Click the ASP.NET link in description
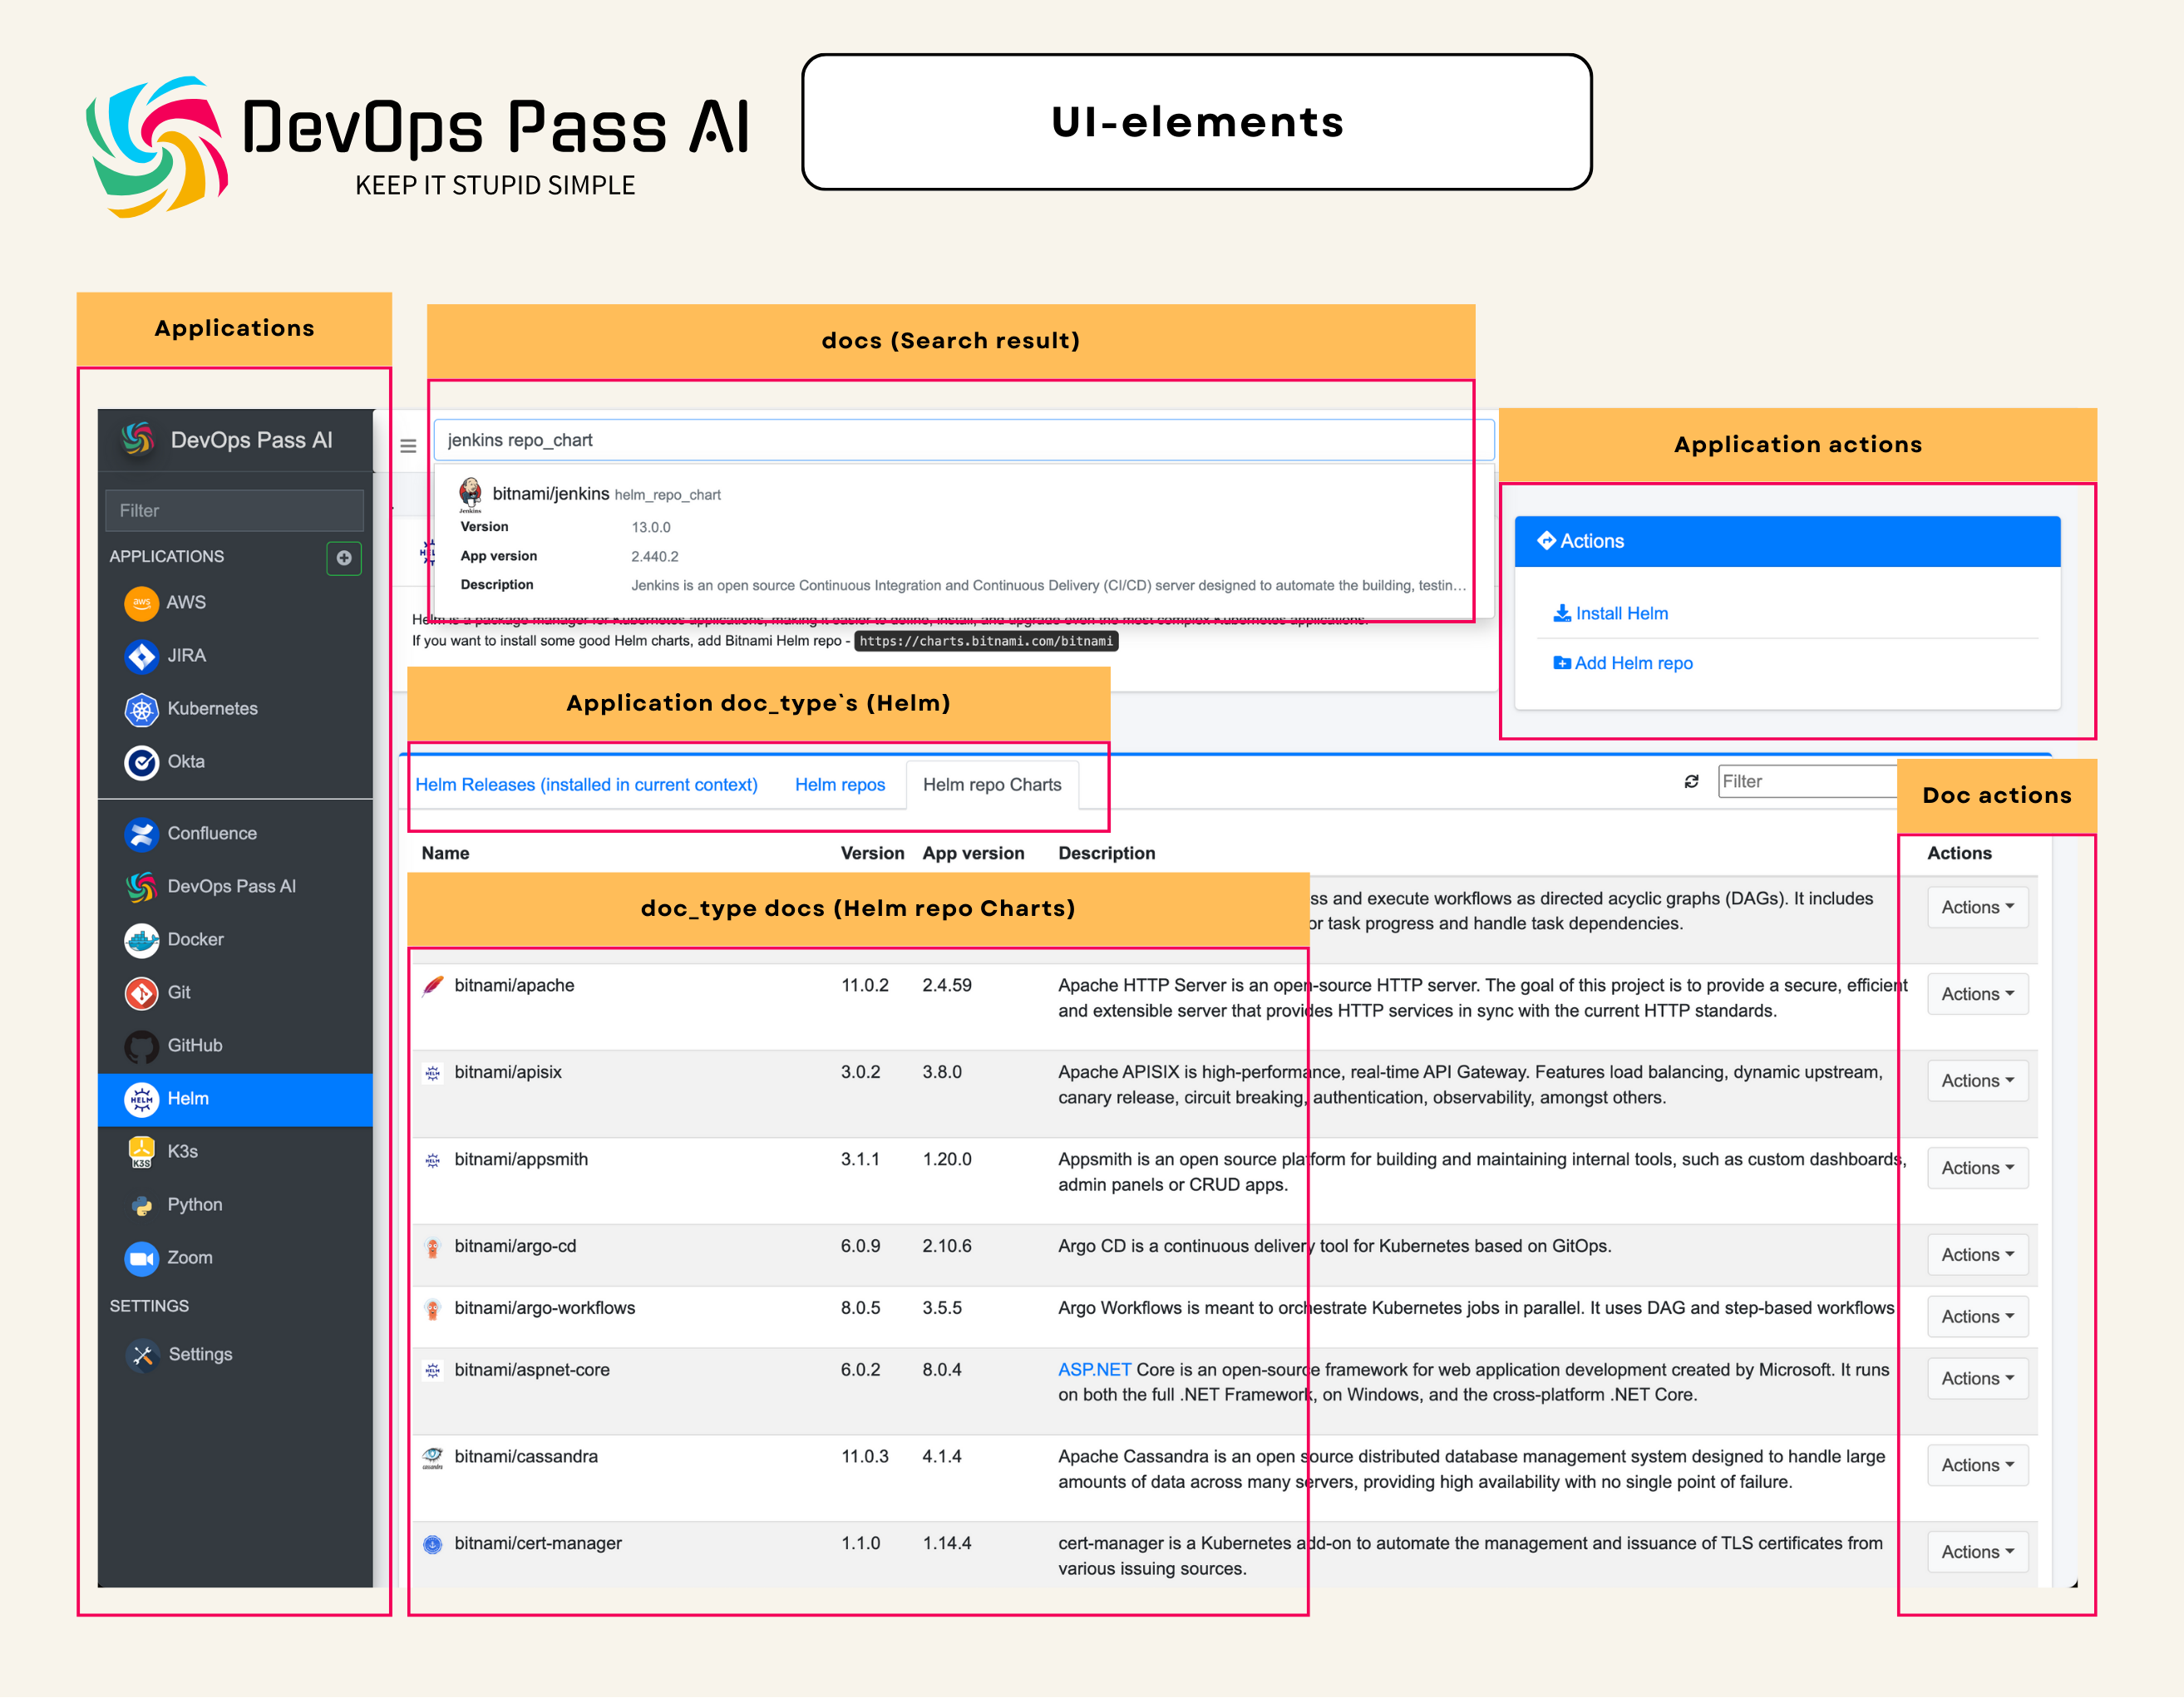2184x1698 pixels. 1094,1370
